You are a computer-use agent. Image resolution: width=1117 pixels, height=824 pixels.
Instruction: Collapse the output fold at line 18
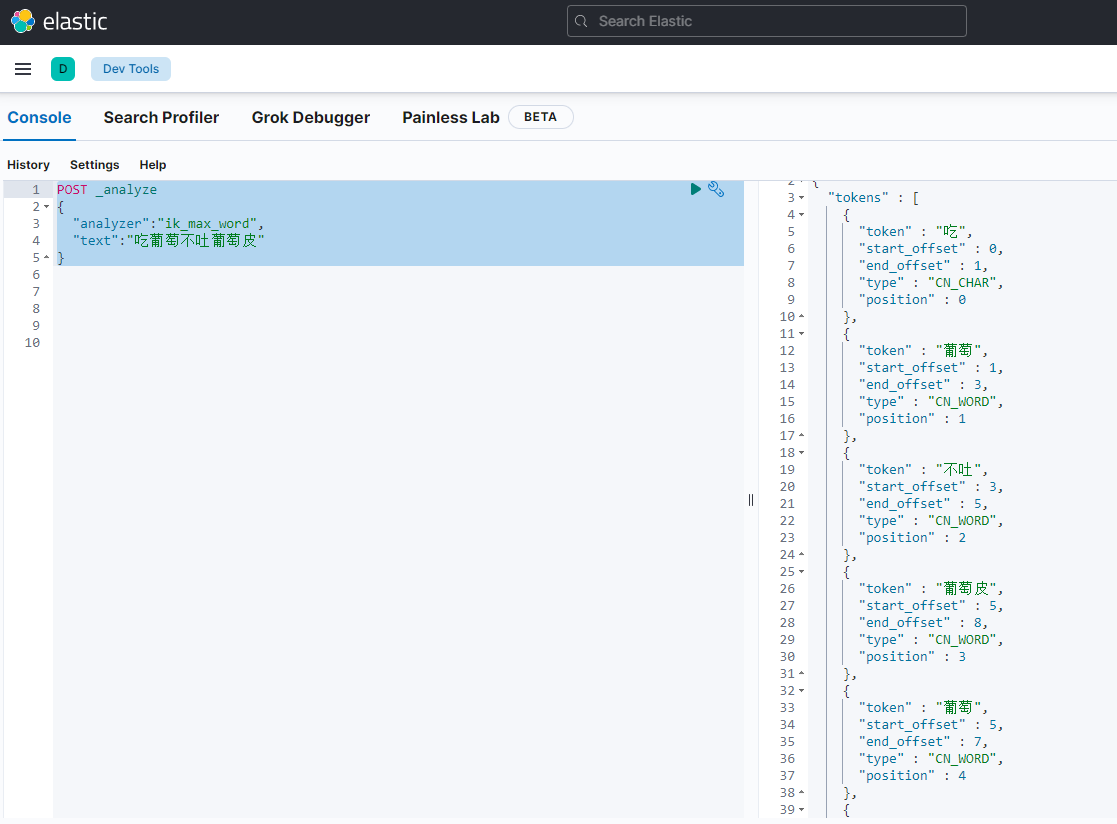point(801,452)
